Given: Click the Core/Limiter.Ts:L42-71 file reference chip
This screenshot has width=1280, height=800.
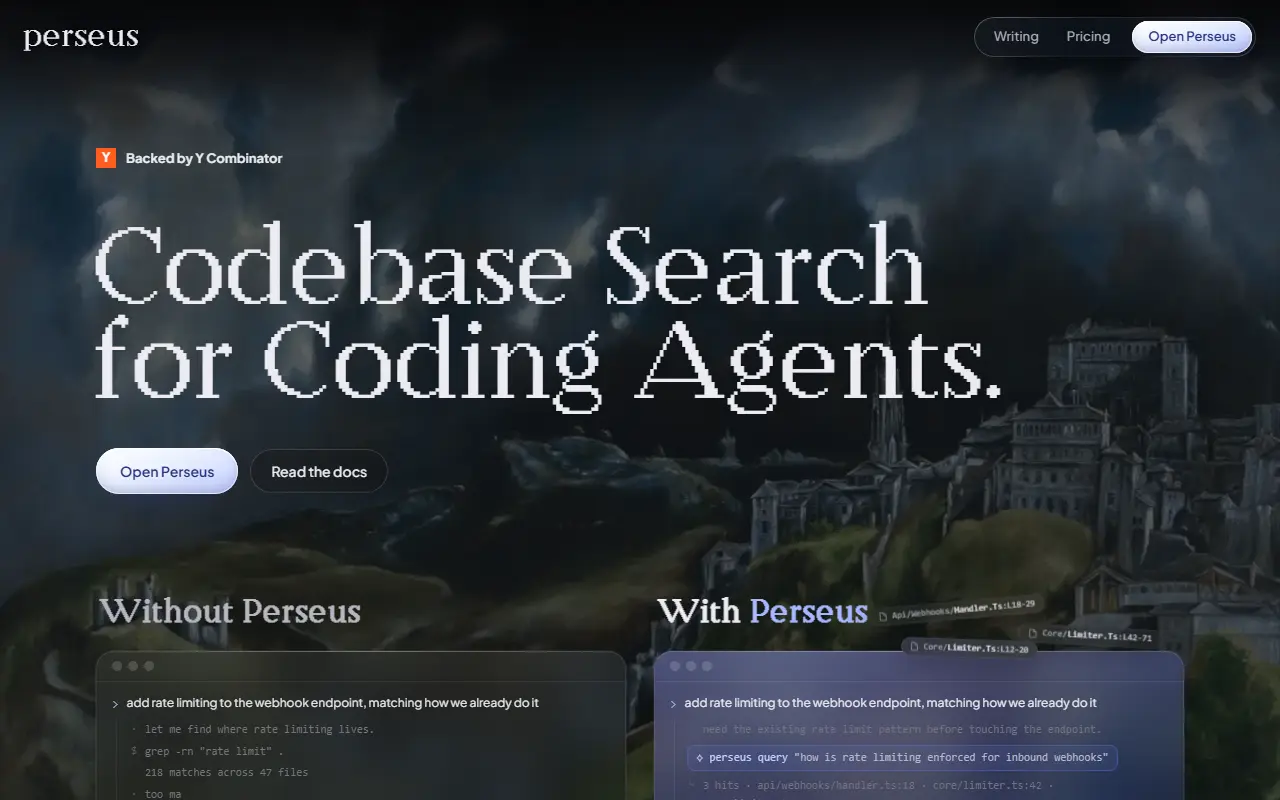Looking at the screenshot, I should (1092, 635).
